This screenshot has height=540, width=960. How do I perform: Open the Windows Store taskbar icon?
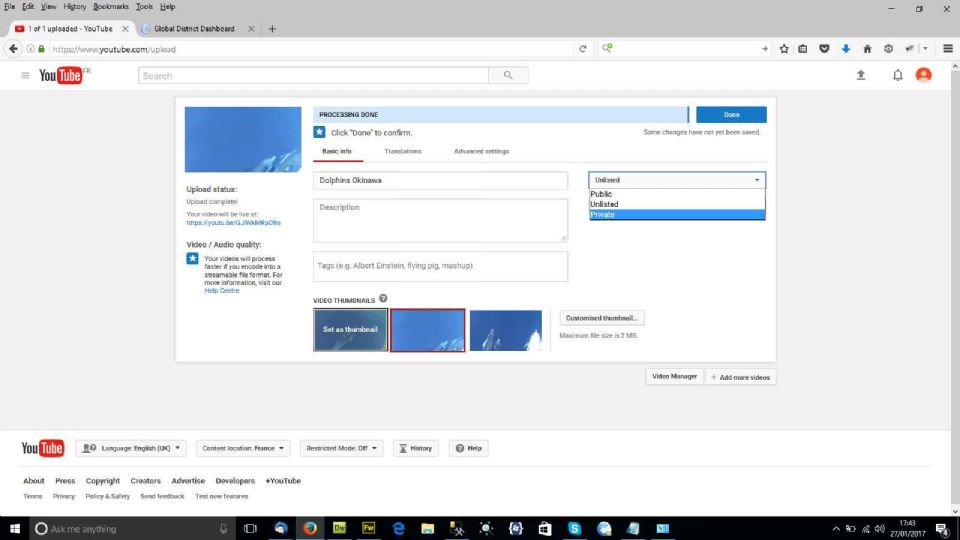click(x=545, y=528)
